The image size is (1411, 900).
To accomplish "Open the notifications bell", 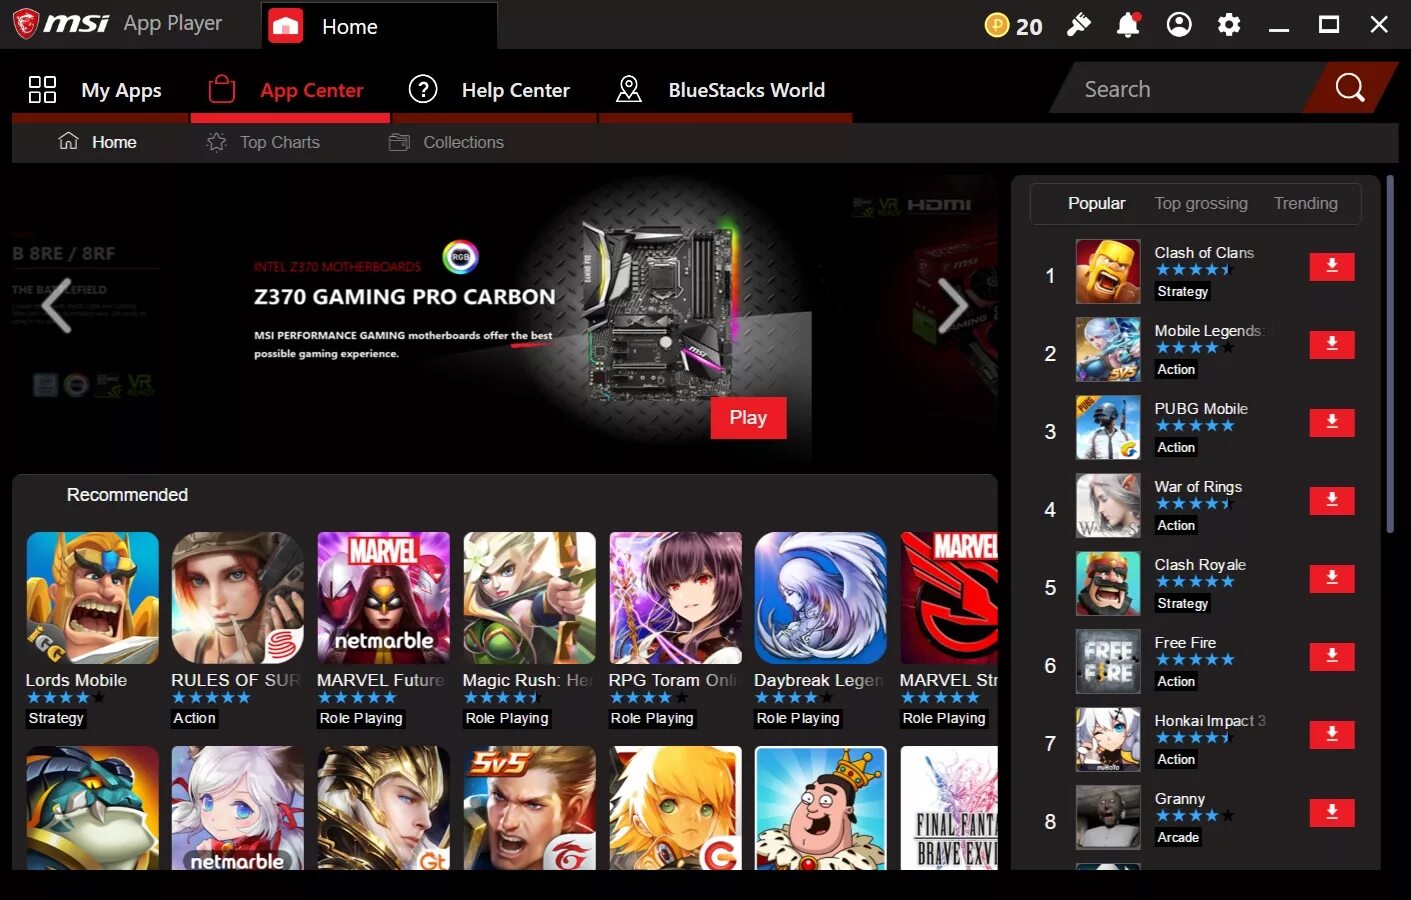I will tap(1128, 25).
